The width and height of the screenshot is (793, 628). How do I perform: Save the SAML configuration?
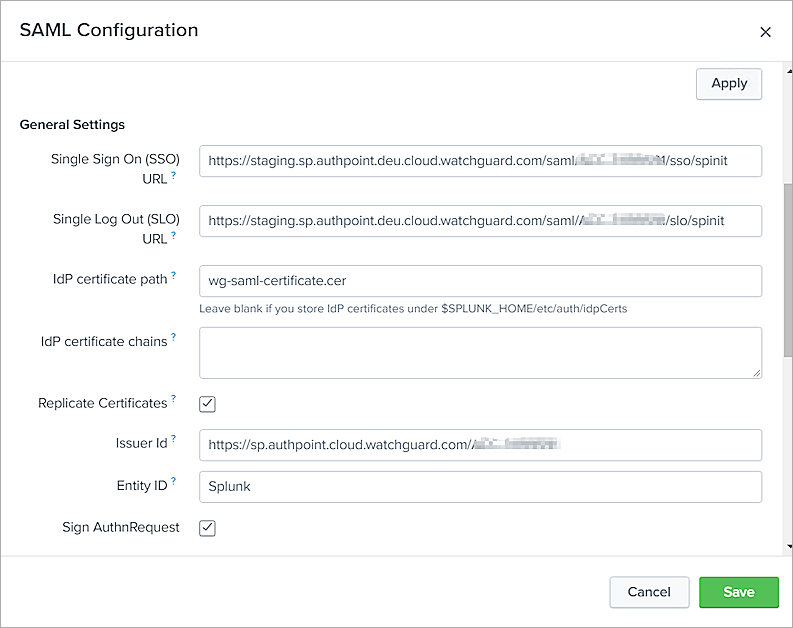point(739,592)
